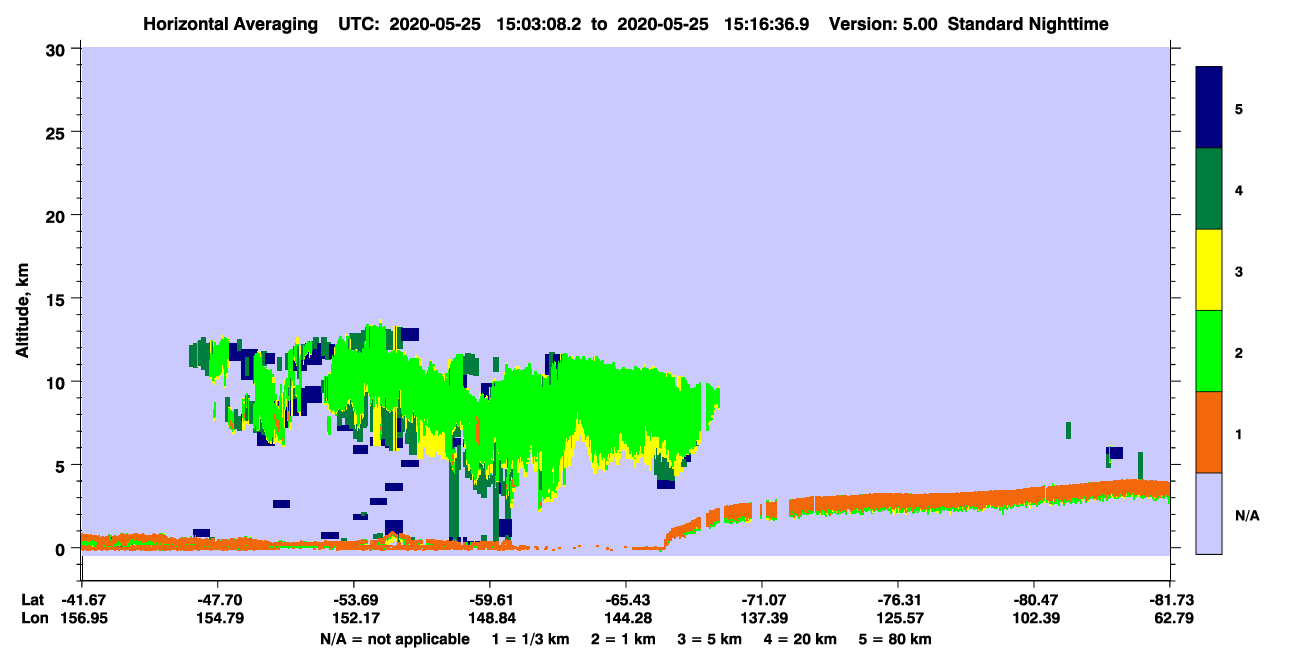Image resolution: width=1300 pixels, height=667 pixels.
Task: Click the color bar label '3'
Action: 1239,272
